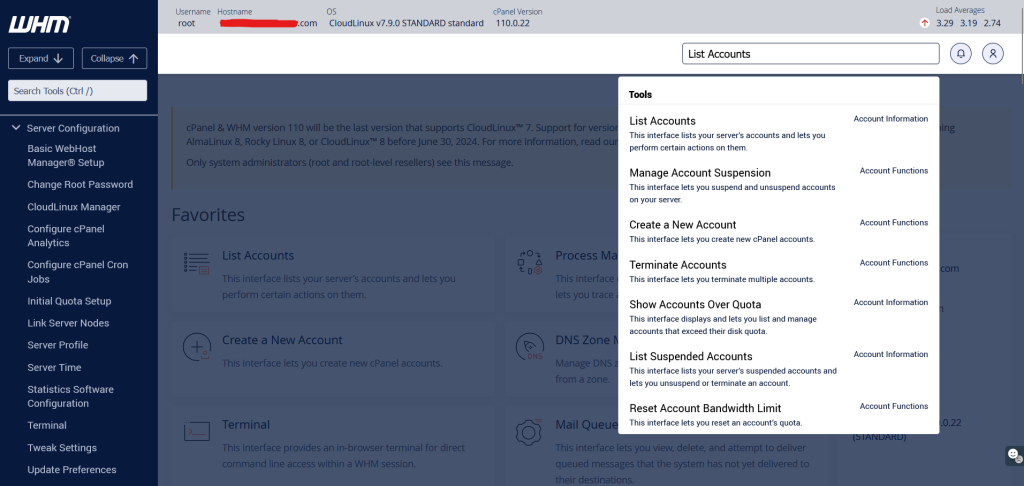Image resolution: width=1024 pixels, height=486 pixels.
Task: Expand all sidebar menu sections
Action: pos(40,58)
